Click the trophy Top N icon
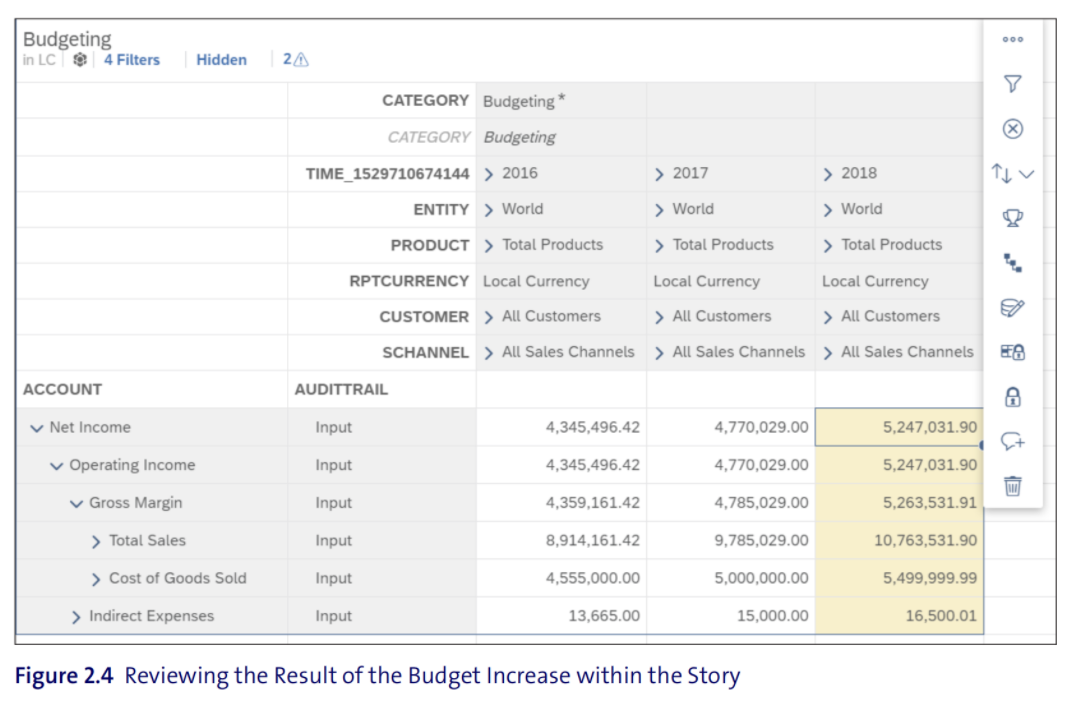Screen dimensions: 1072x701 coord(1013,218)
